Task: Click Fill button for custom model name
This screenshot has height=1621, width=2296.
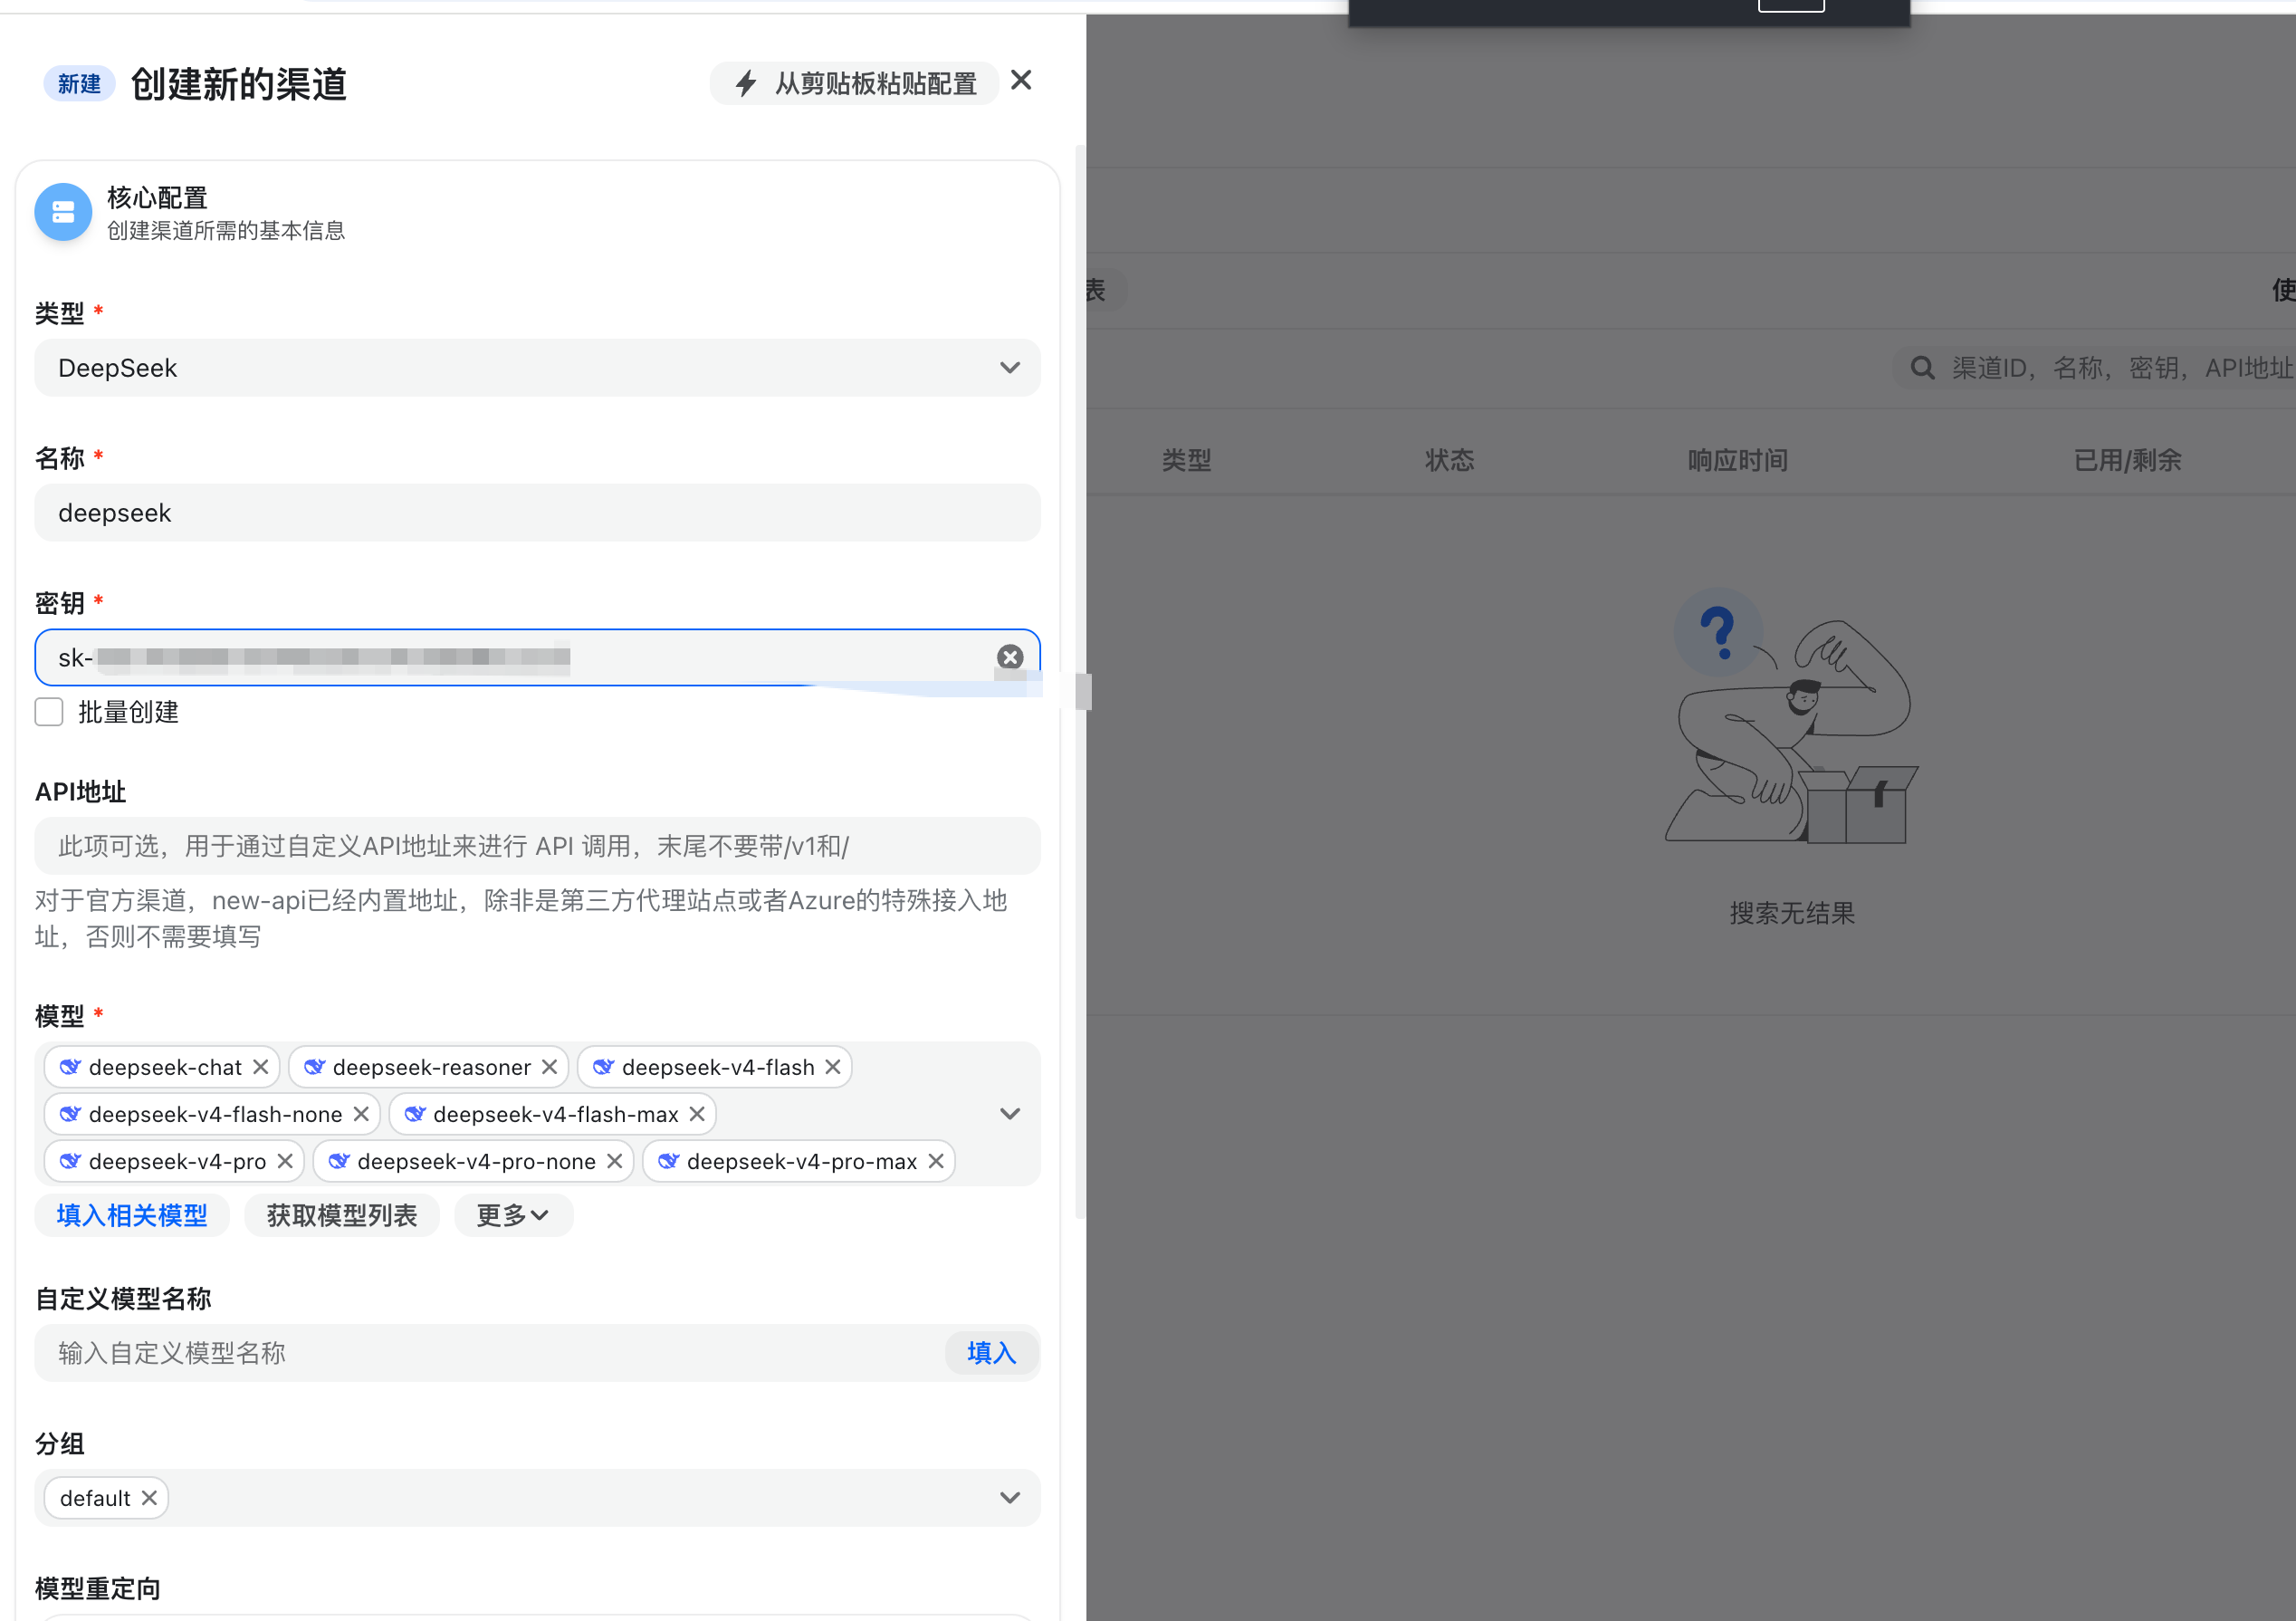Action: [x=991, y=1353]
